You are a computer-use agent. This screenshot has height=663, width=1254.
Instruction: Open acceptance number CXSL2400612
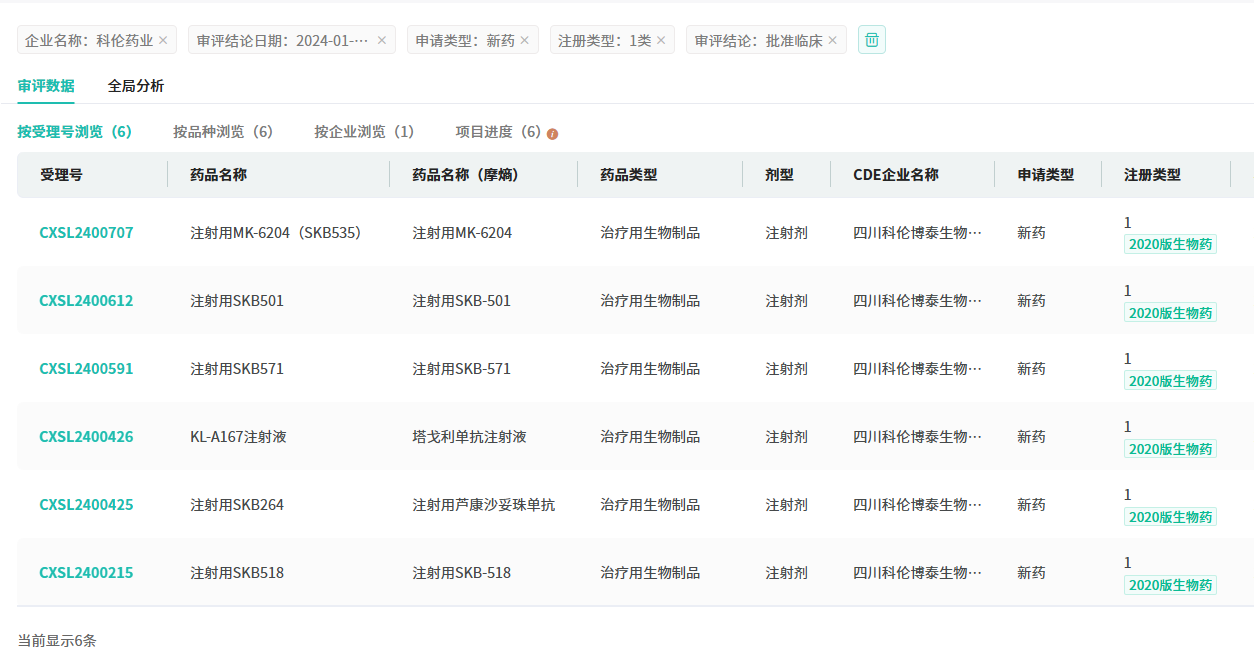tap(86, 301)
